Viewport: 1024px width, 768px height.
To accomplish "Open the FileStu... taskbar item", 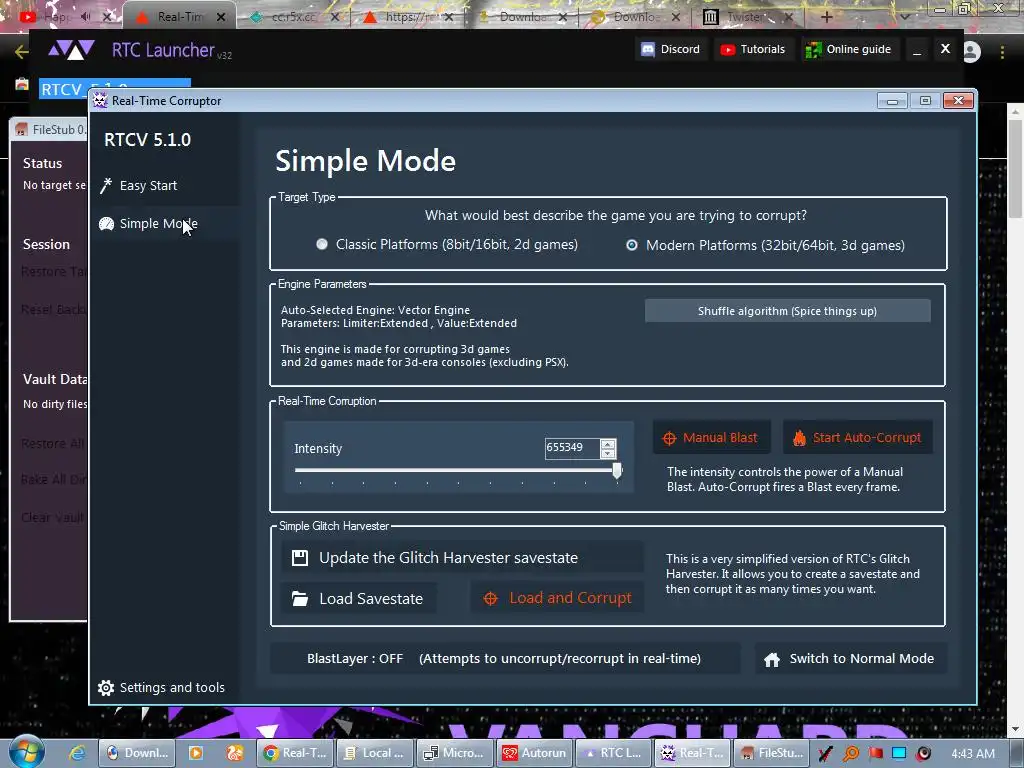I will (772, 753).
